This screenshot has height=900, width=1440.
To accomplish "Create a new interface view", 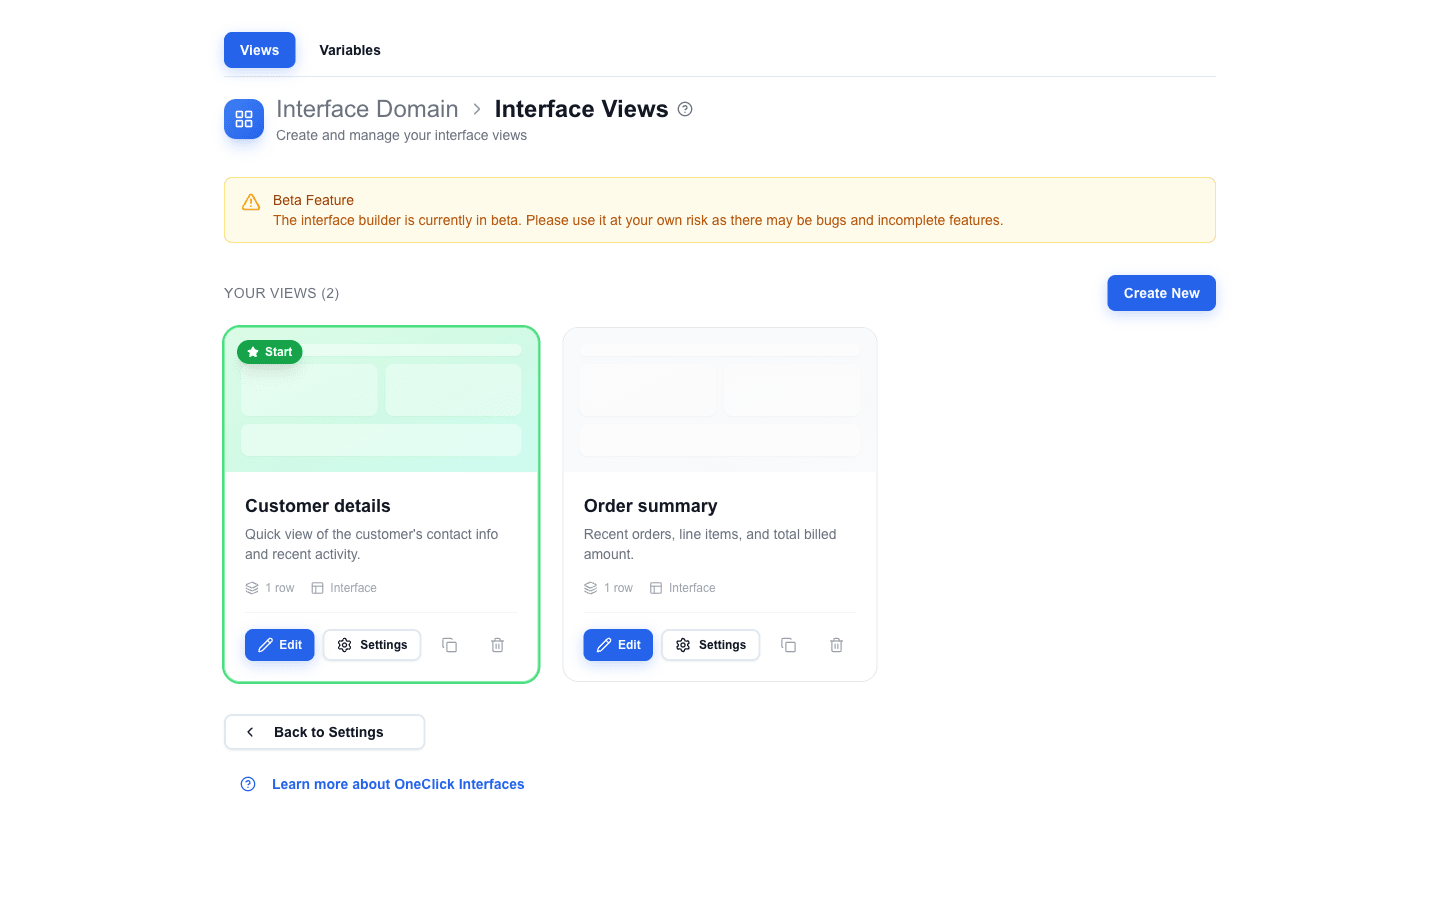I will point(1161,293).
